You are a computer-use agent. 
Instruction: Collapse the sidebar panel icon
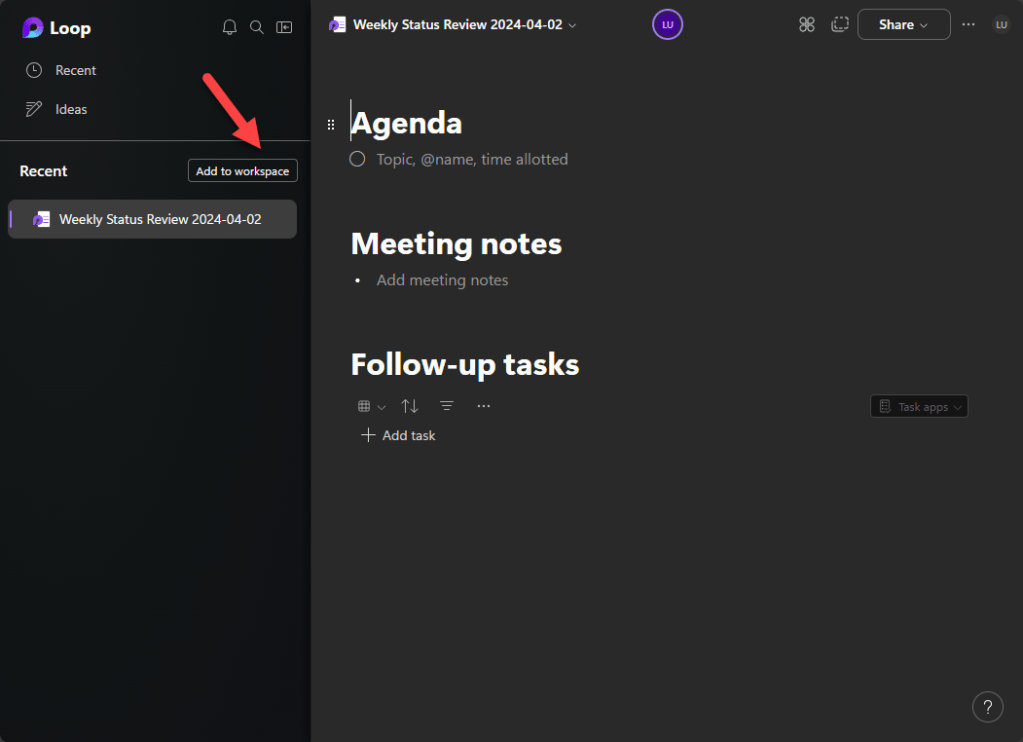pyautogui.click(x=285, y=27)
